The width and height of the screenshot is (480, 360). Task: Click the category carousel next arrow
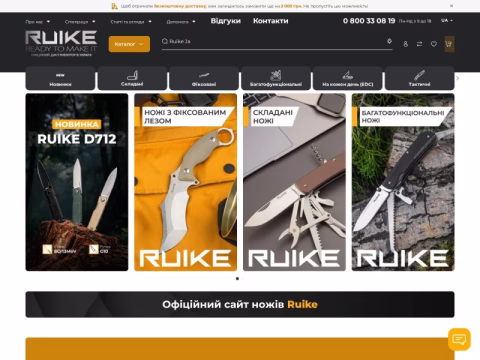click(458, 78)
